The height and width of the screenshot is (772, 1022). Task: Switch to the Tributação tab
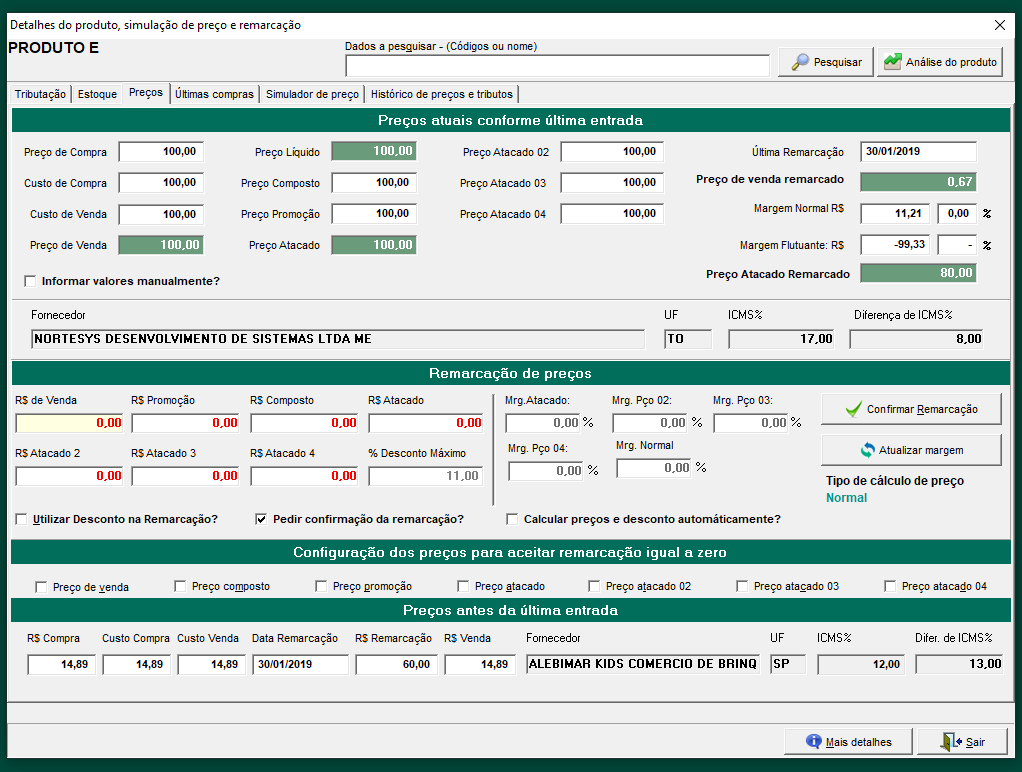point(40,94)
